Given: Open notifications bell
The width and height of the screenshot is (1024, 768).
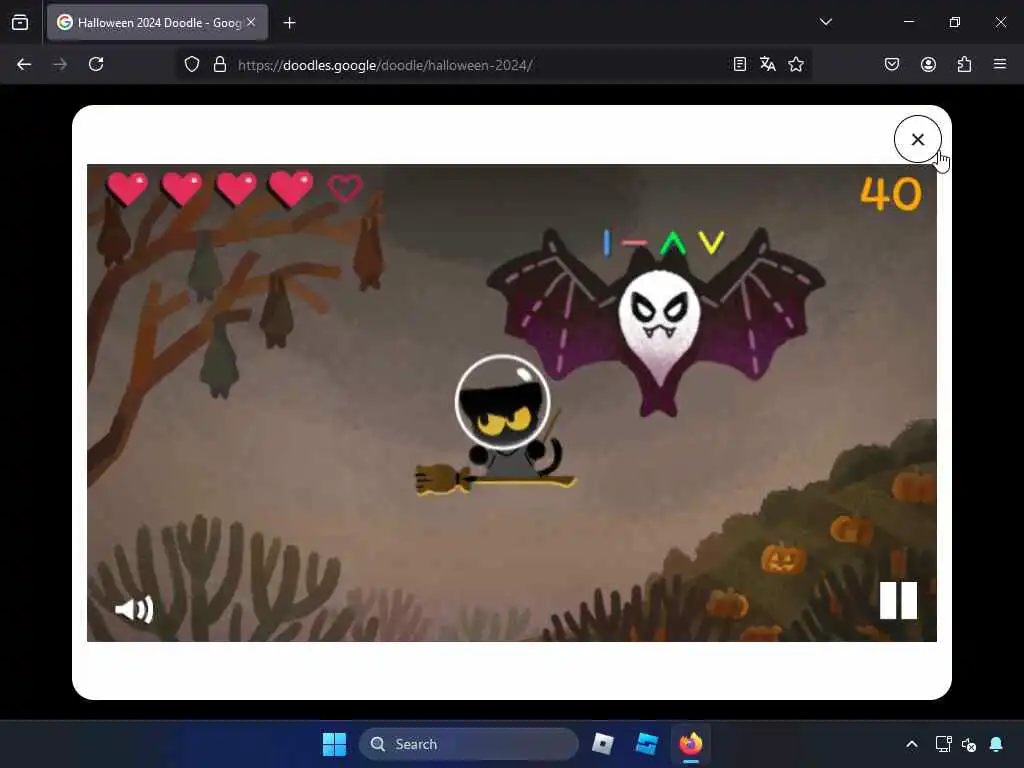Looking at the screenshot, I should (x=996, y=744).
